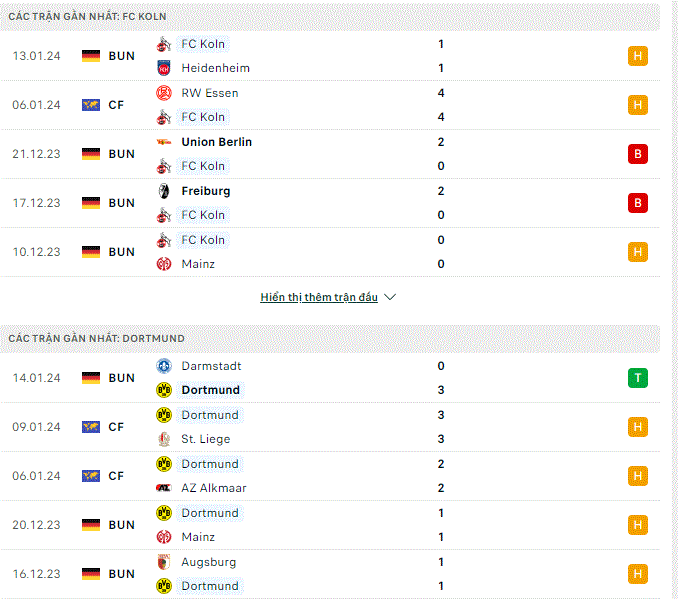Click the CF world flag for 09.01.24 match
Image resolution: width=678 pixels, height=599 pixels.
(x=91, y=427)
